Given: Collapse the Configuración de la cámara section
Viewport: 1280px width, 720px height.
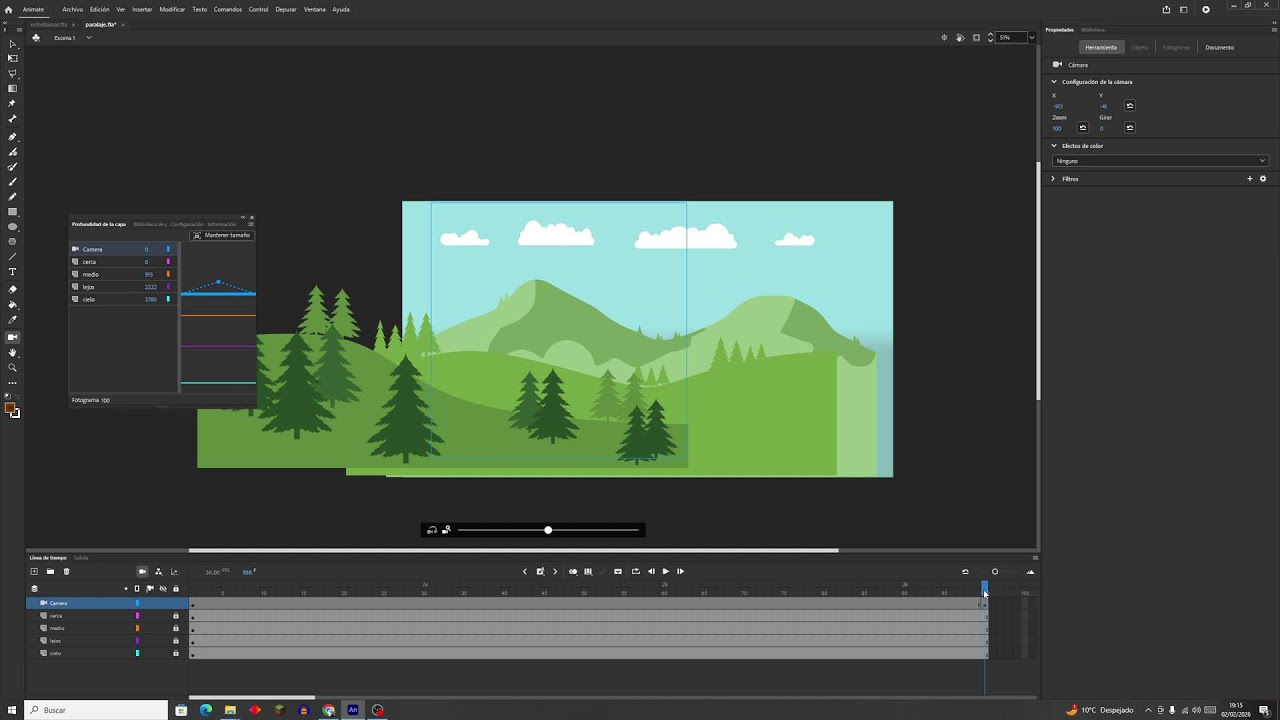Looking at the screenshot, I should [1053, 82].
